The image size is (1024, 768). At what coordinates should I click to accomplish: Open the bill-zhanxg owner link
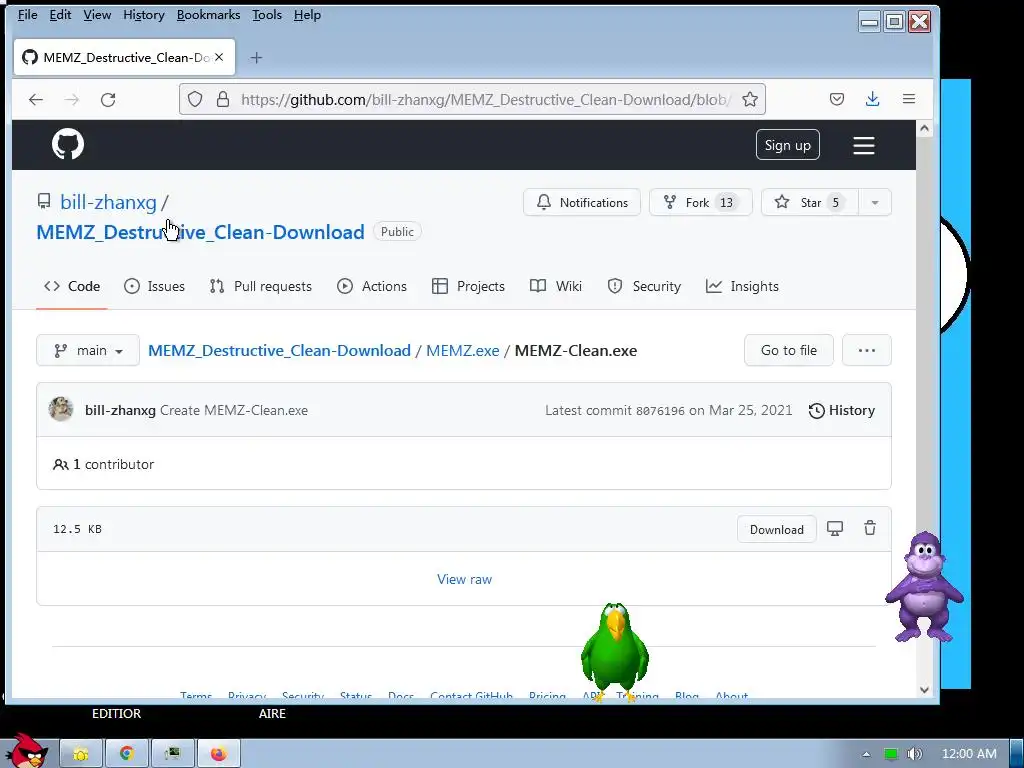[108, 202]
